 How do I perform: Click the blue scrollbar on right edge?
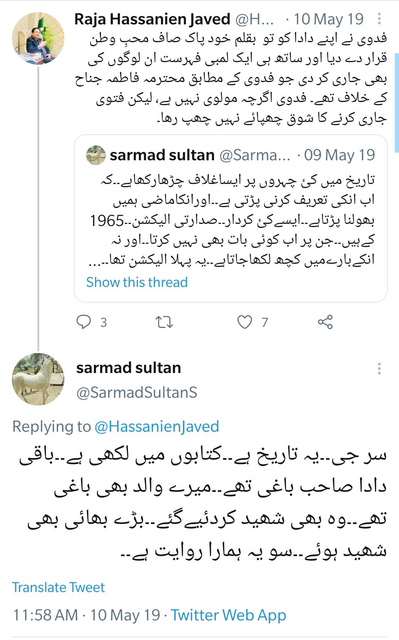(x=397, y=102)
